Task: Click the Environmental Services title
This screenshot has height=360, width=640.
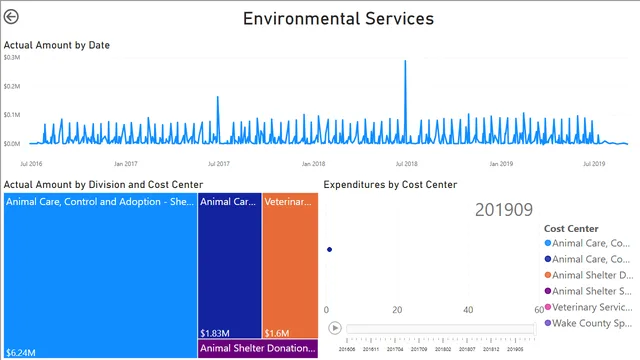Action: click(x=338, y=19)
